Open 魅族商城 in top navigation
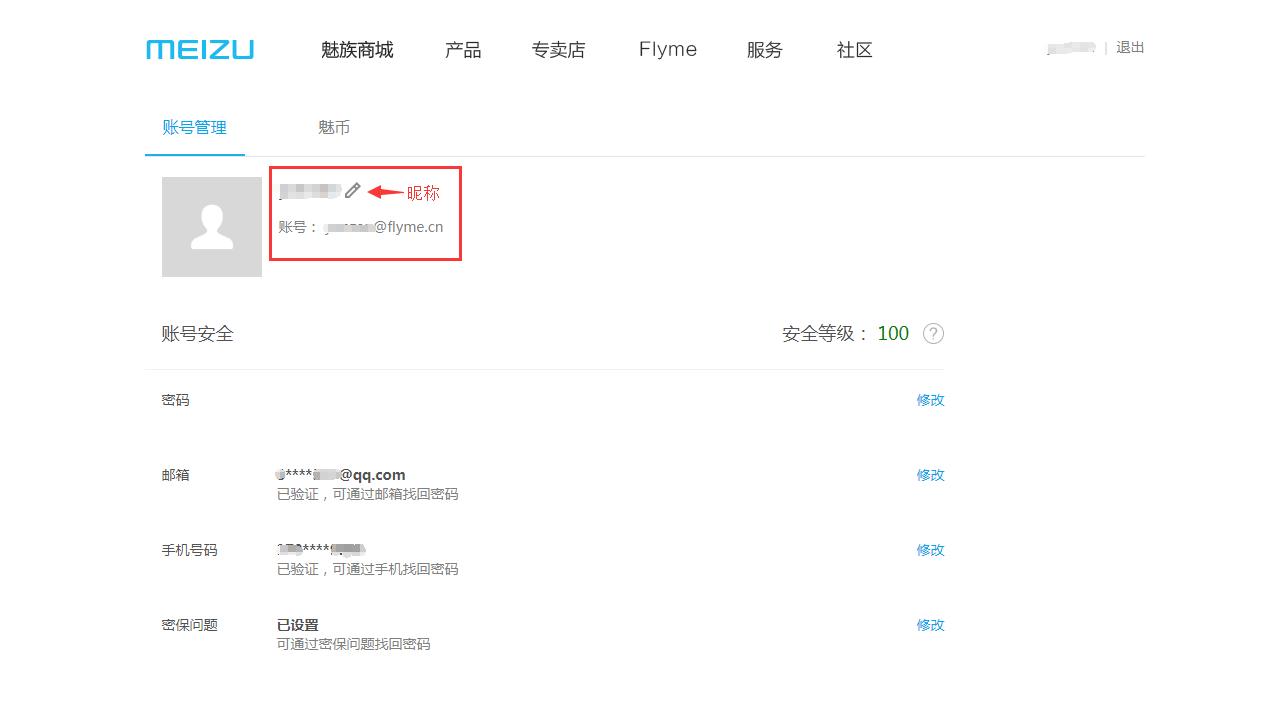The height and width of the screenshot is (720, 1280). pos(357,50)
